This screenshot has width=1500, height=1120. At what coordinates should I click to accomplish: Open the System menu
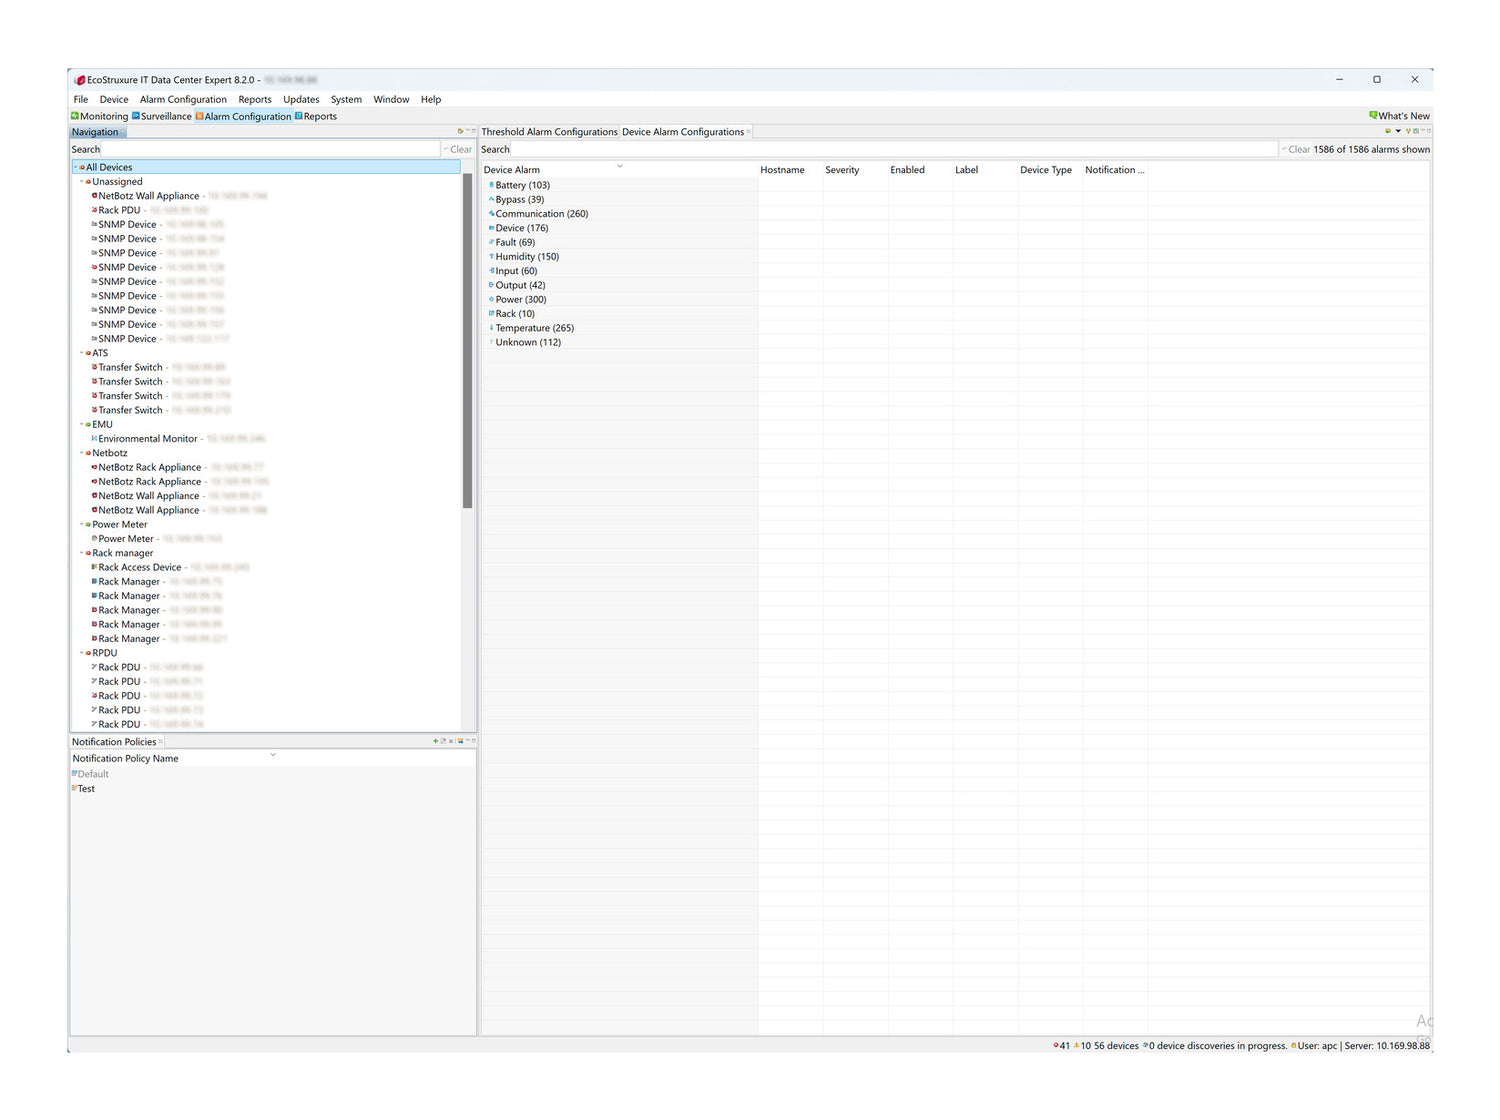click(346, 99)
